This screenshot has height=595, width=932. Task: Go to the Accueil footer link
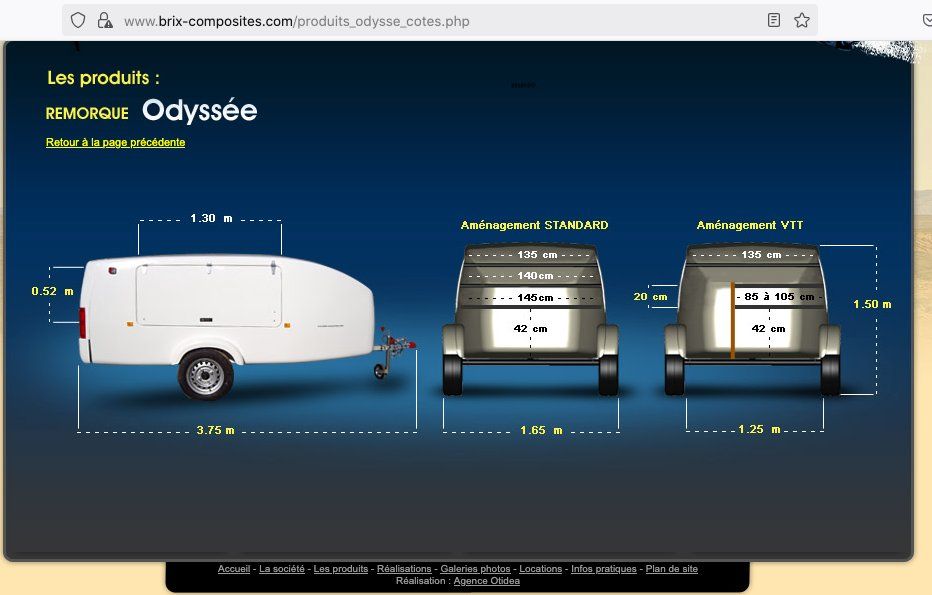pos(234,569)
